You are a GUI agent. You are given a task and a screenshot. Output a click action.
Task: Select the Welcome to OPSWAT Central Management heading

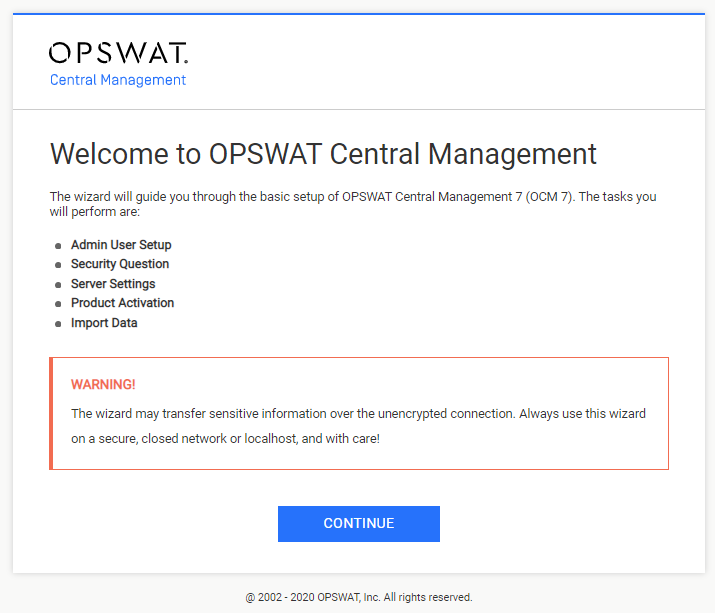point(323,154)
